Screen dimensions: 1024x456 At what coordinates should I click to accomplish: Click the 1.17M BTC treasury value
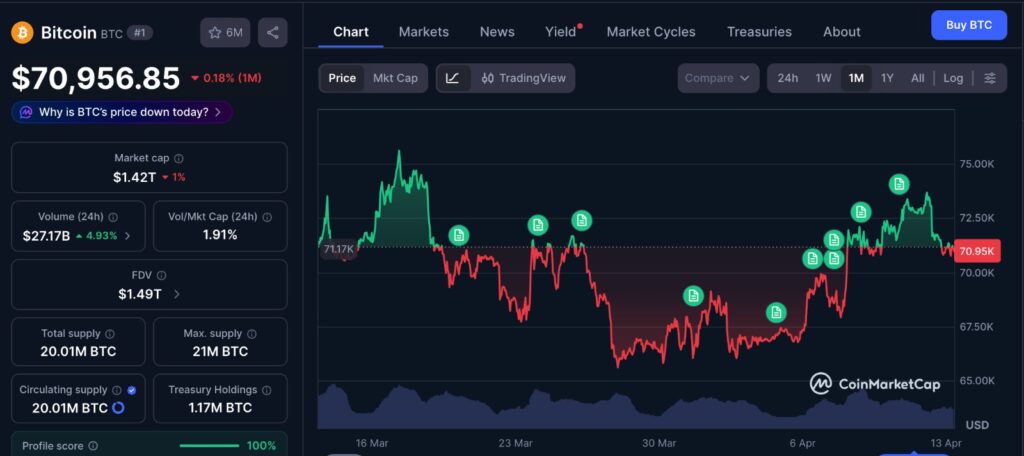(220, 408)
